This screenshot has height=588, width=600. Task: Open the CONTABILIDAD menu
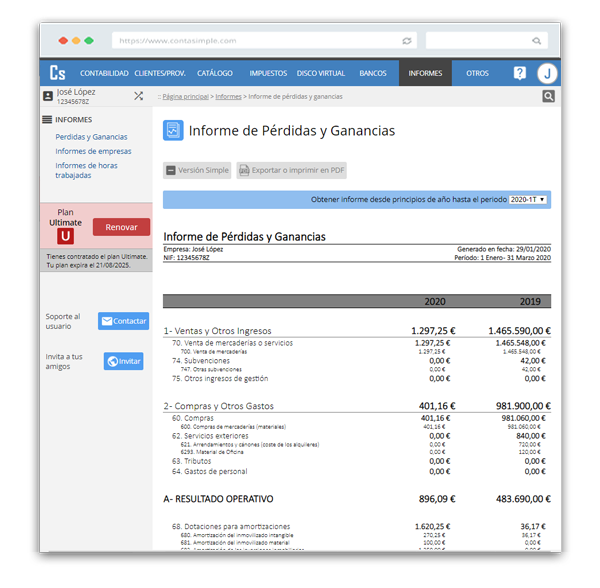click(104, 73)
